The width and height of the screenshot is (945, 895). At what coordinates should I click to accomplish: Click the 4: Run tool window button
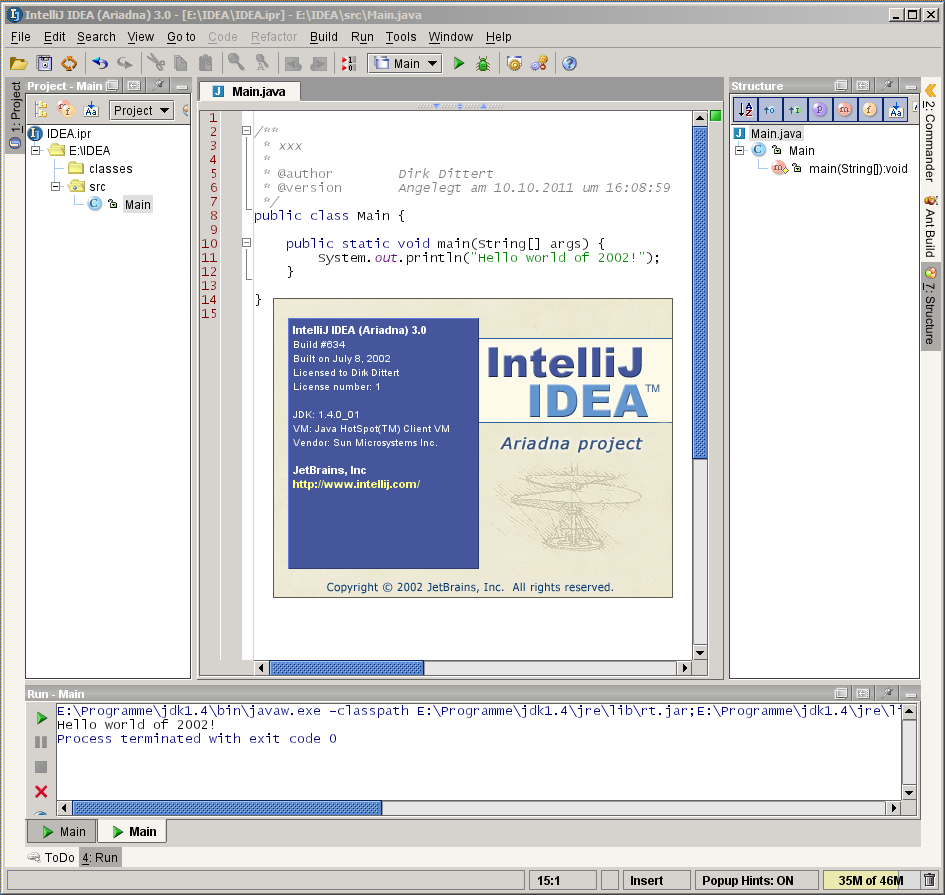[x=100, y=857]
